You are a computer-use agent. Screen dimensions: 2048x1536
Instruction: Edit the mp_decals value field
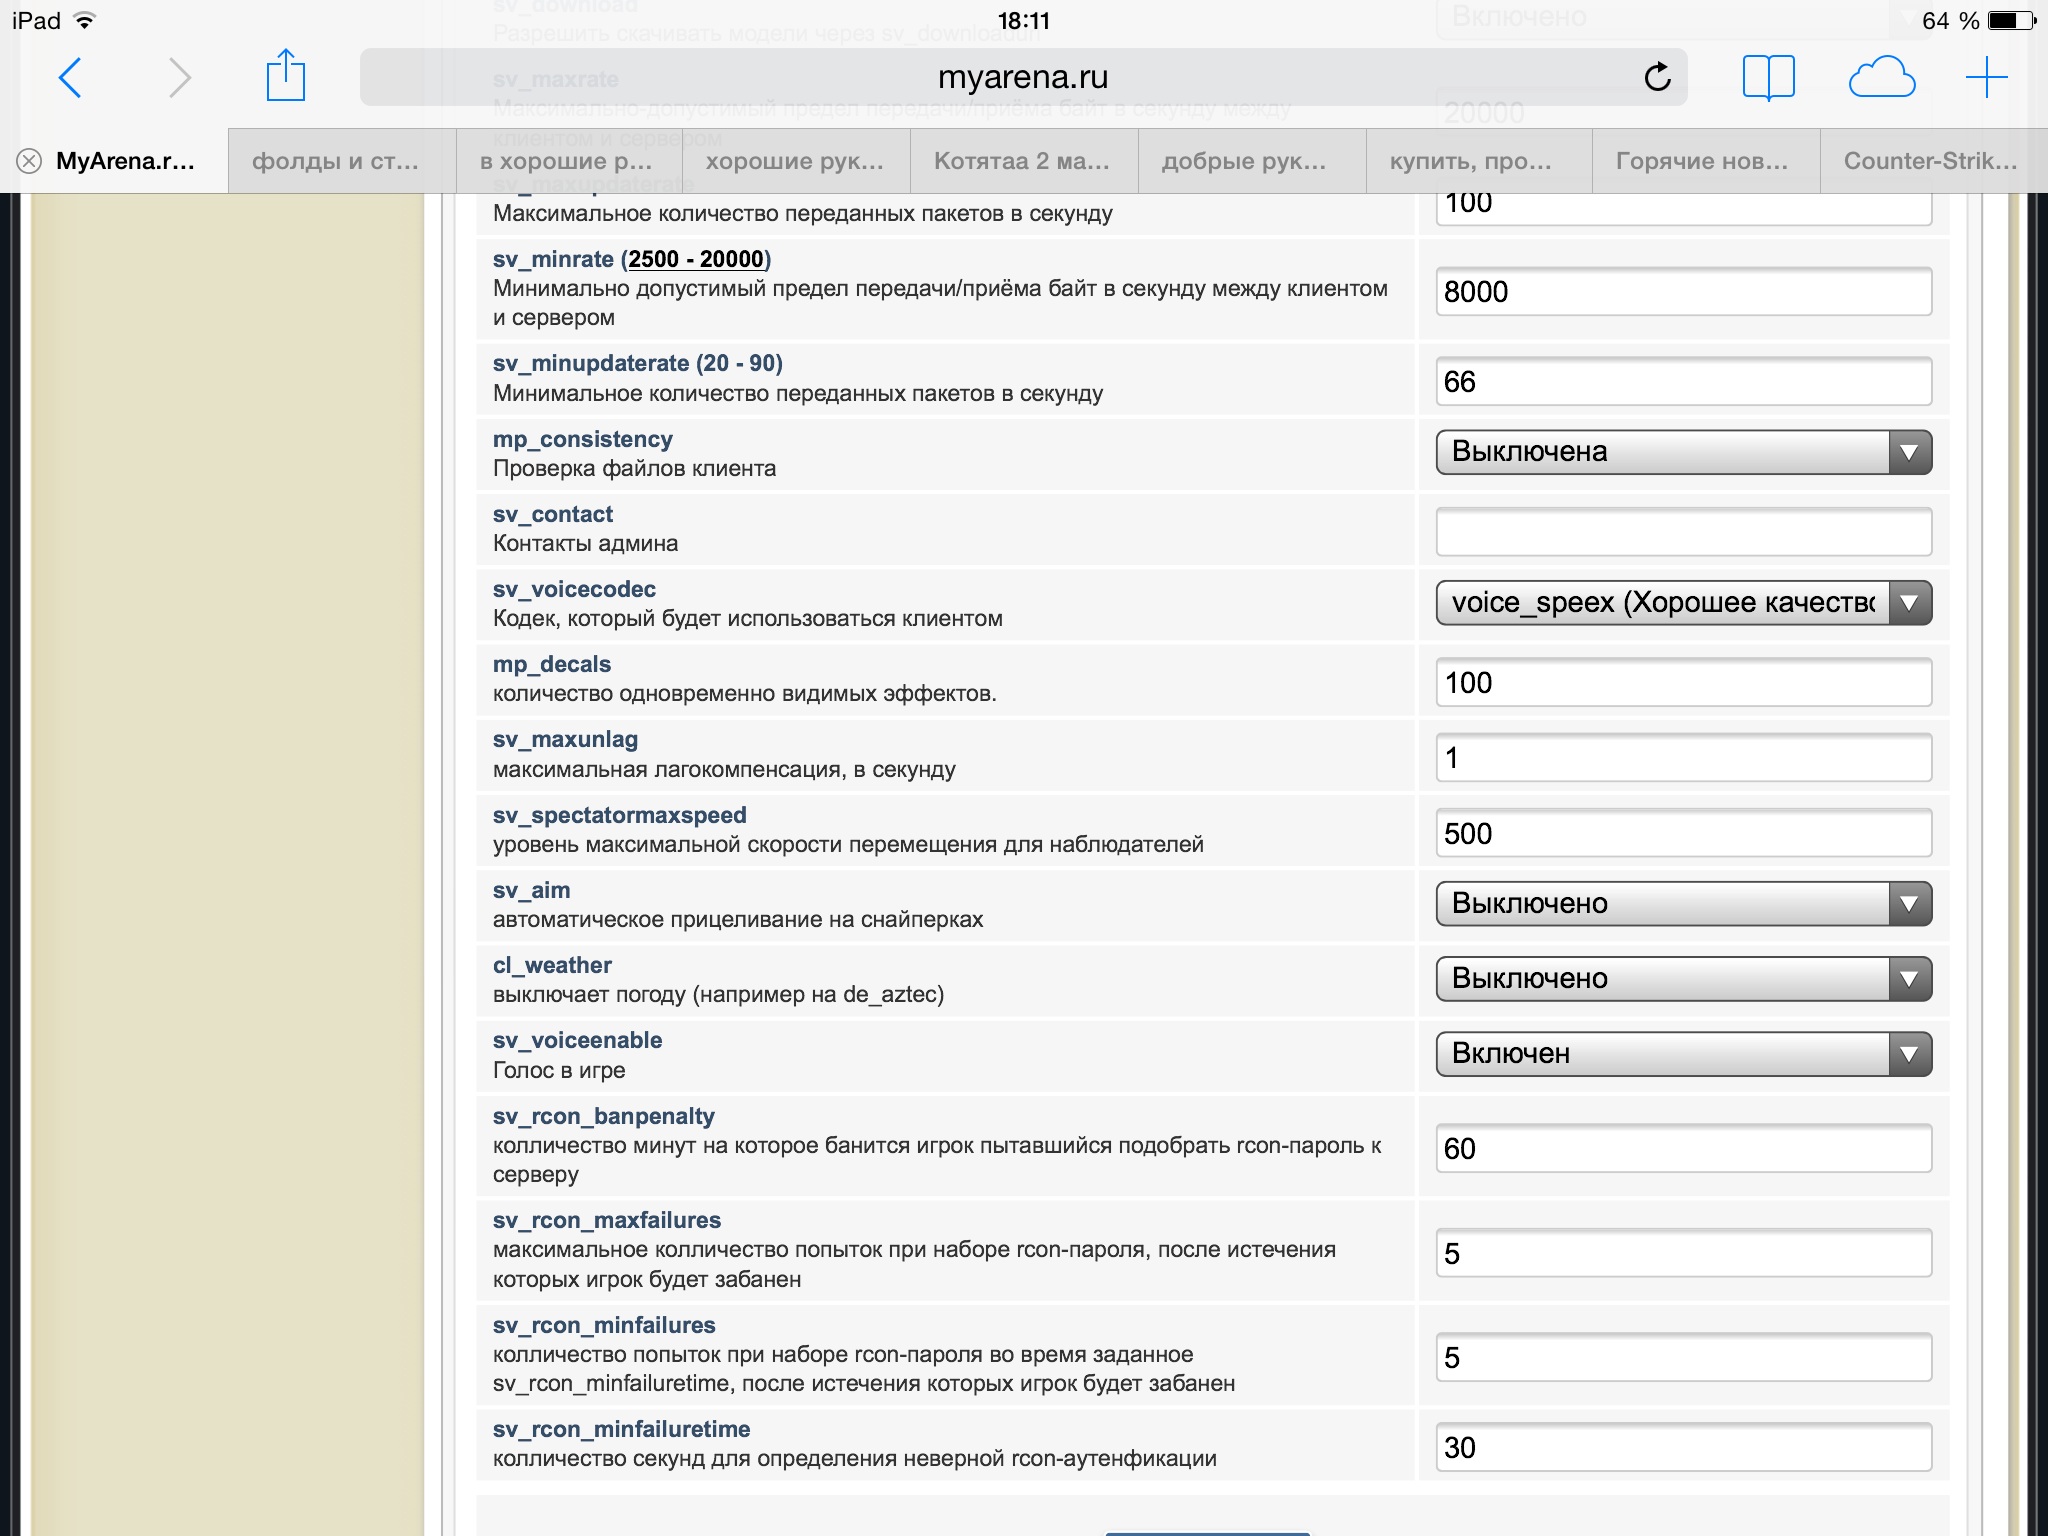(x=1684, y=683)
